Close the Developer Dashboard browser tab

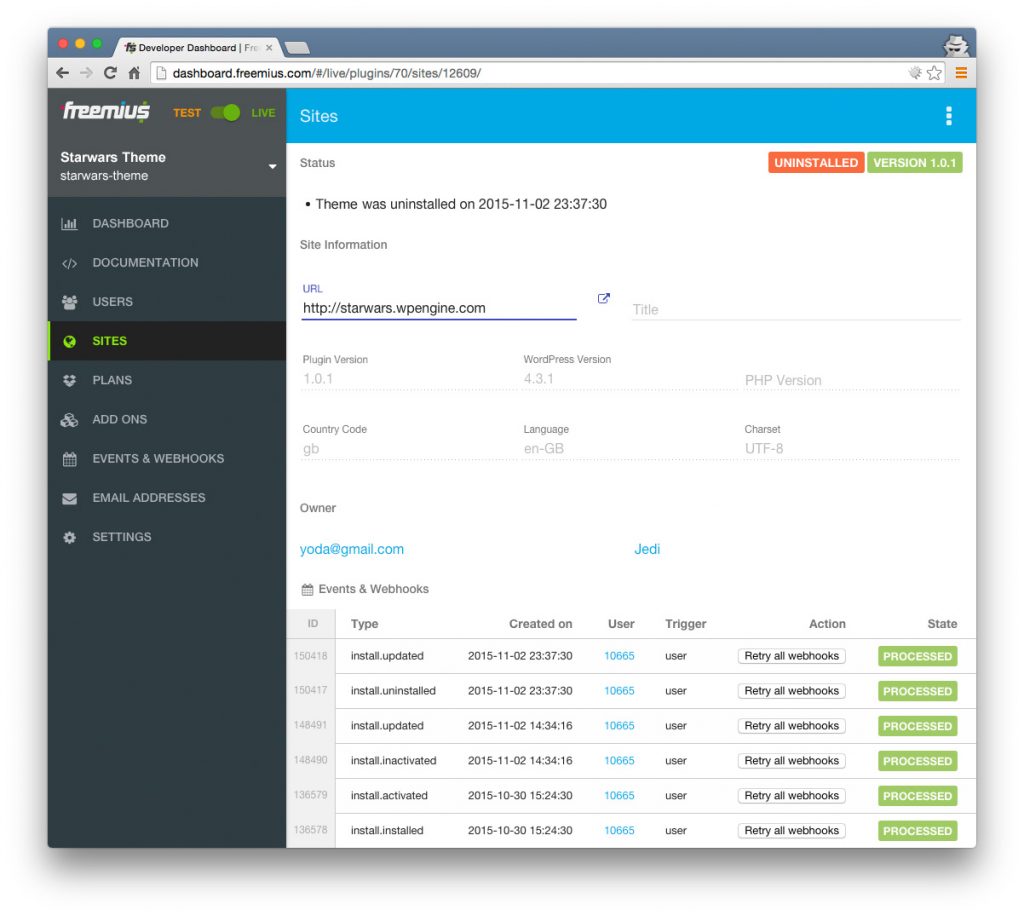click(x=269, y=48)
